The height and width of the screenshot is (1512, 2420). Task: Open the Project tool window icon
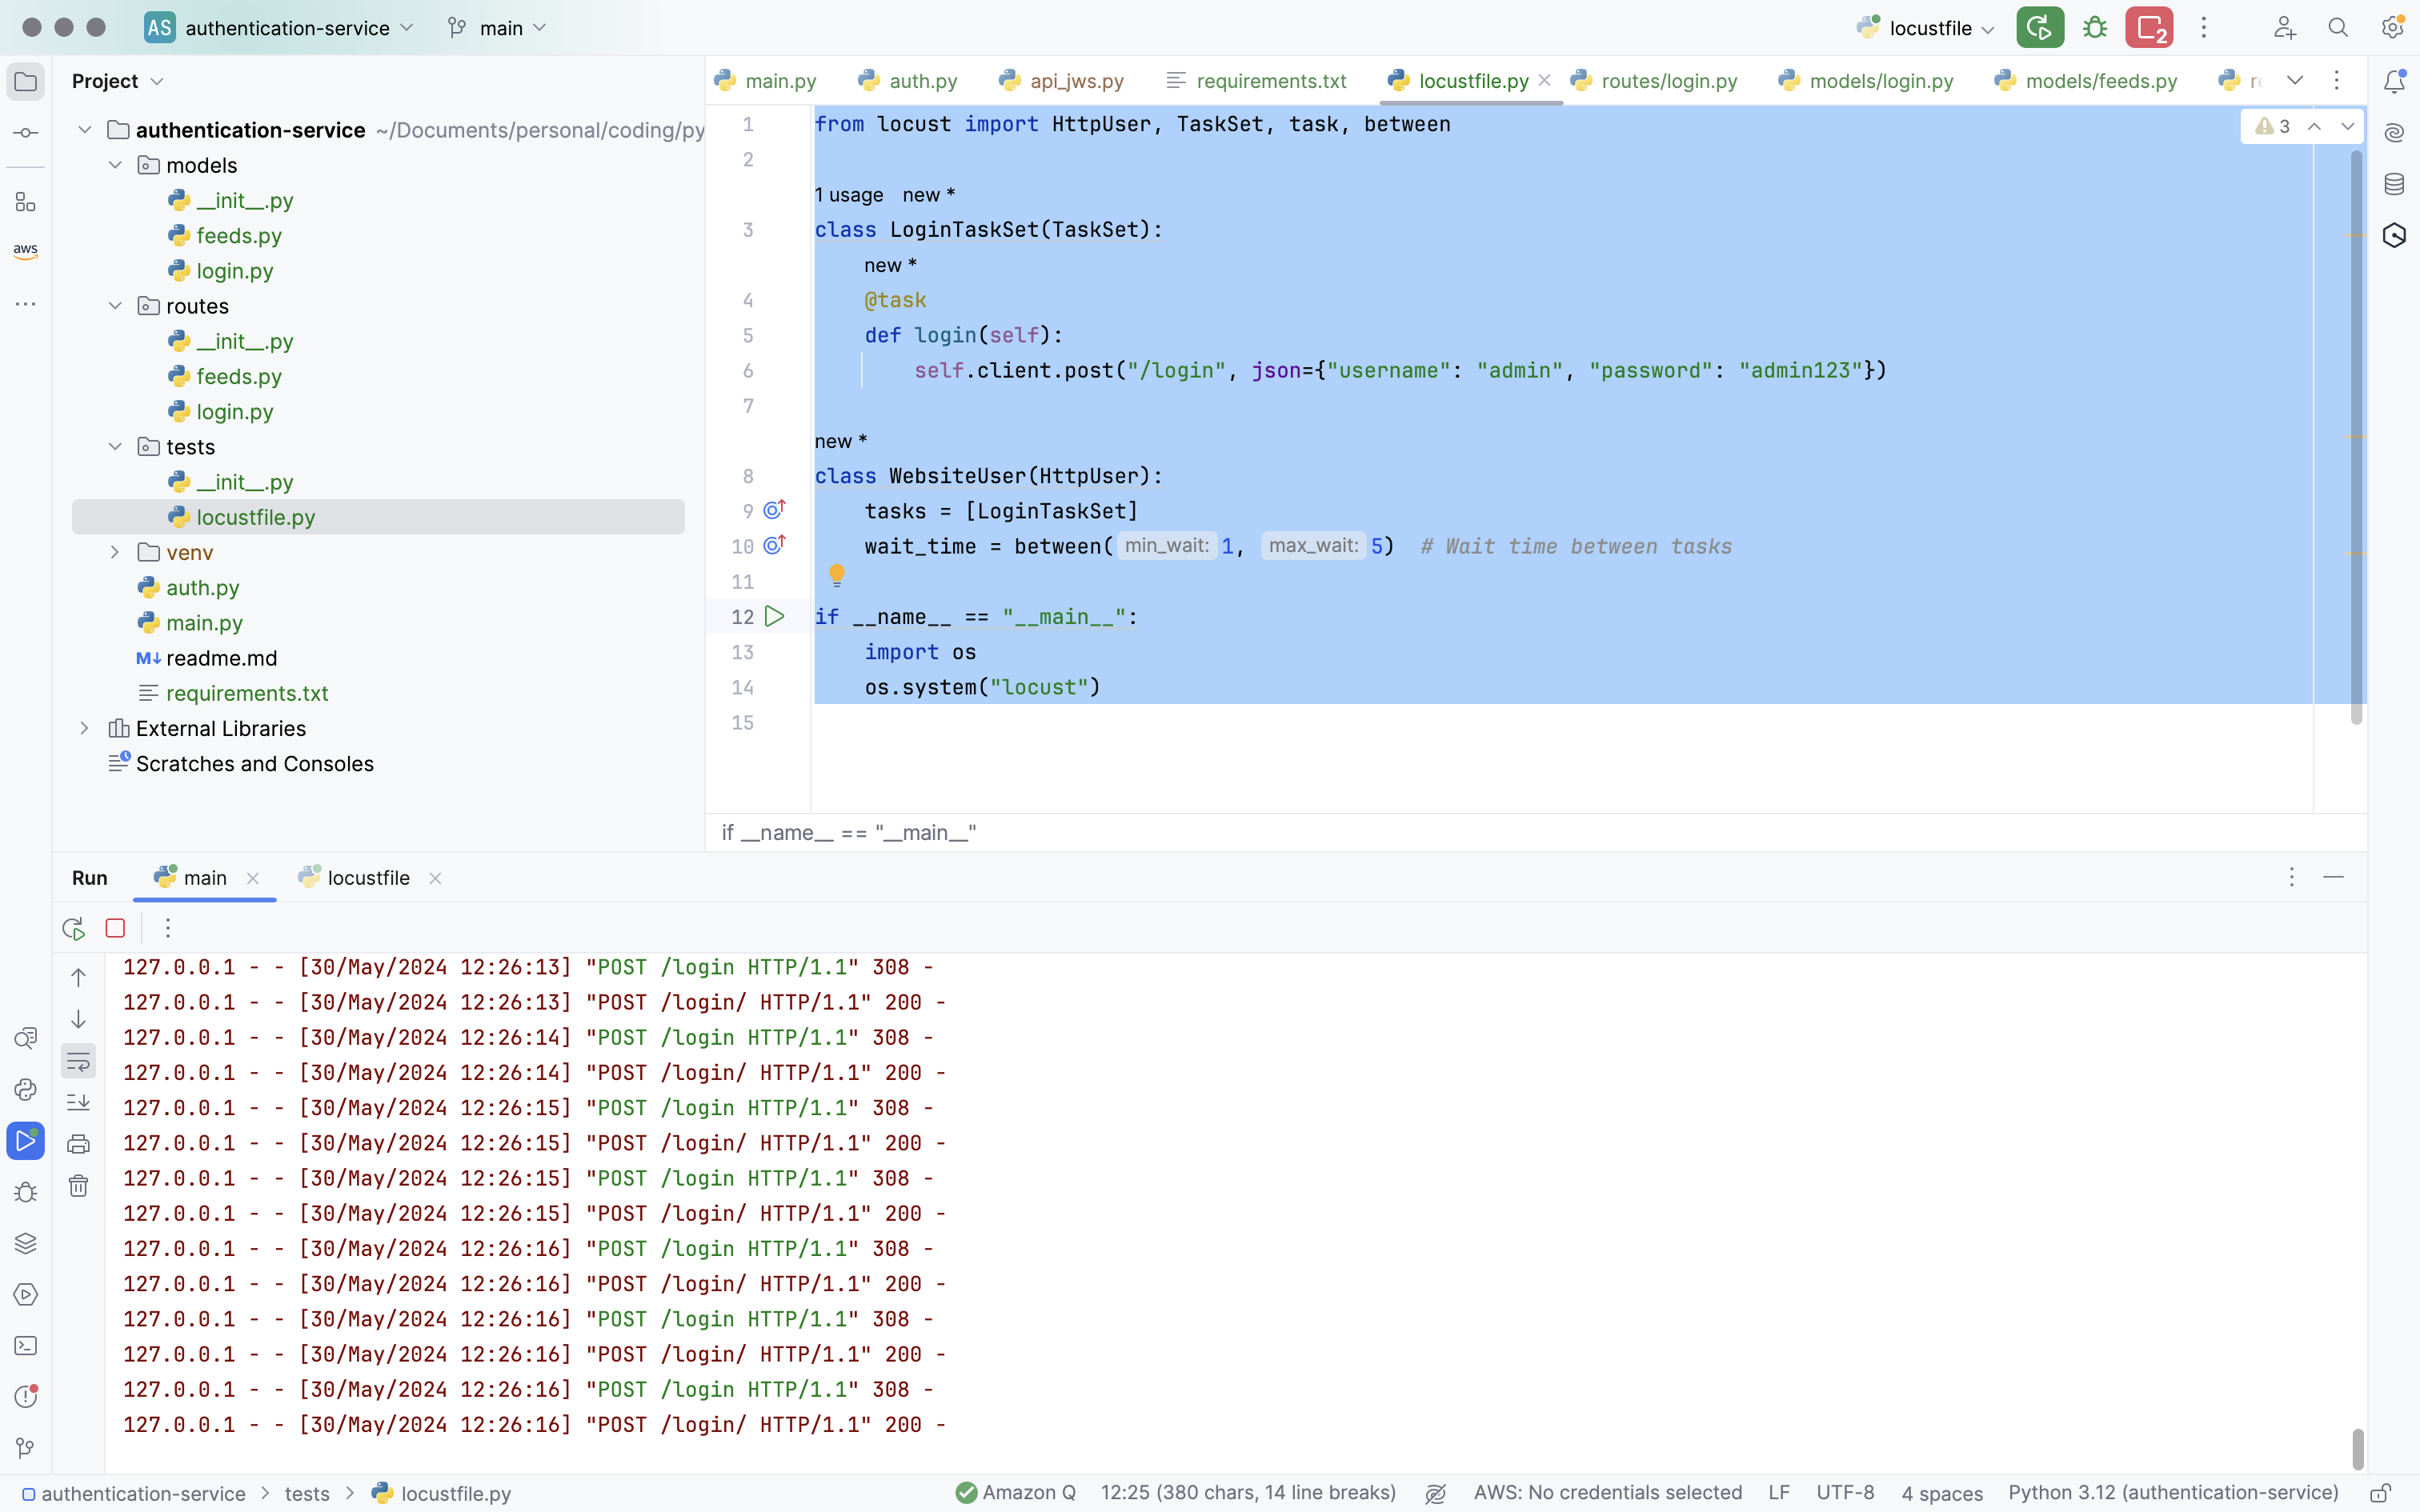tap(26, 82)
